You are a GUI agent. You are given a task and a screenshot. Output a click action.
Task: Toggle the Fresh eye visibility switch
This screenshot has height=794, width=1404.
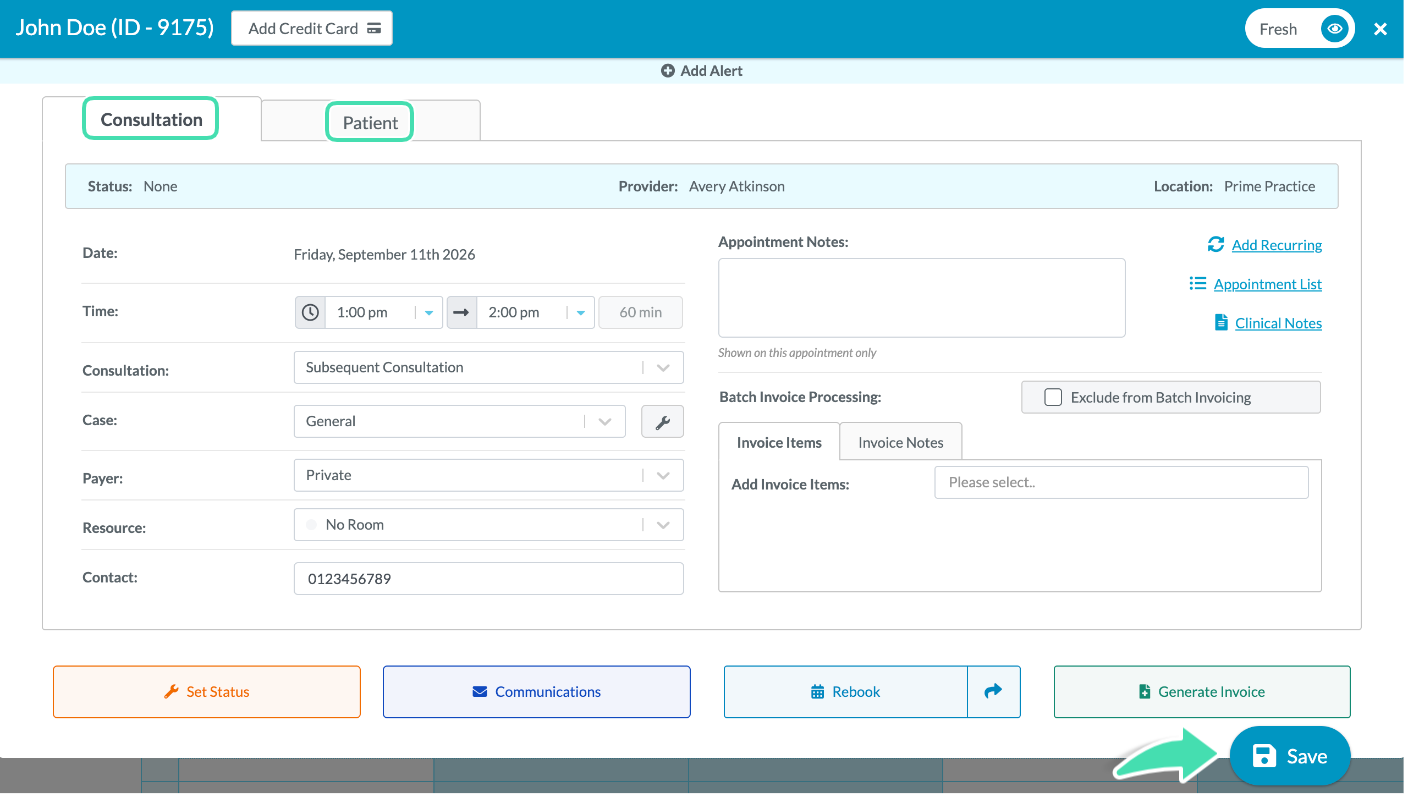click(1335, 29)
